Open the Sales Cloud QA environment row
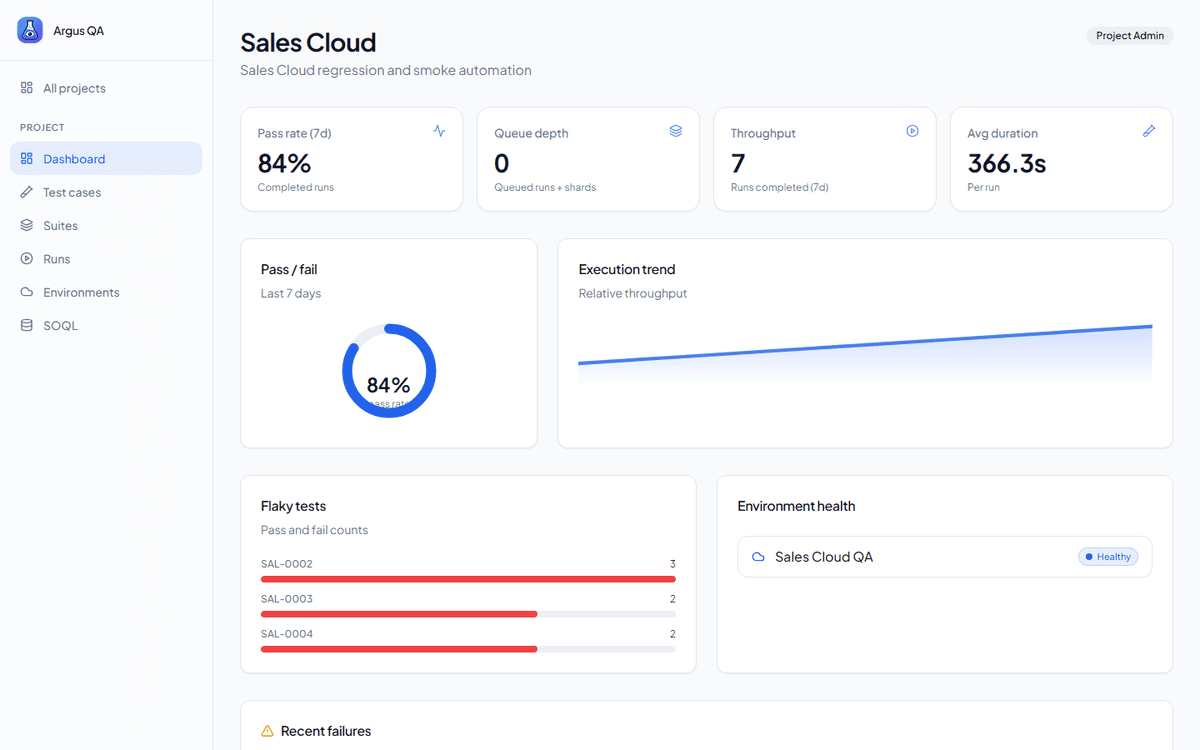The image size is (1200, 750). 945,557
